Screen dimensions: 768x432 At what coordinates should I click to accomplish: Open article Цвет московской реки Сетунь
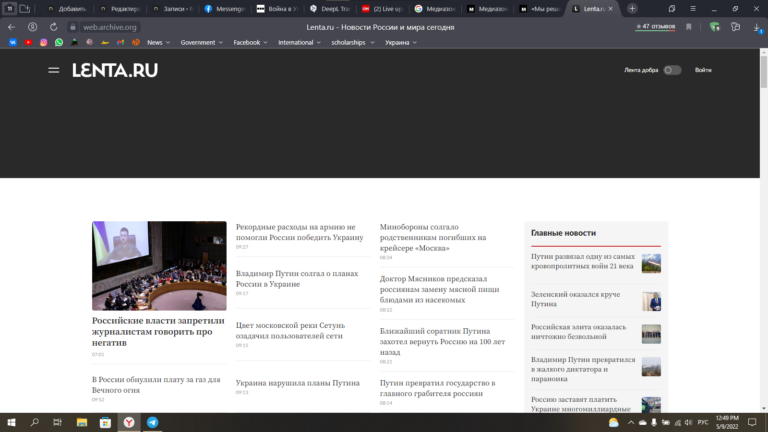pos(290,331)
